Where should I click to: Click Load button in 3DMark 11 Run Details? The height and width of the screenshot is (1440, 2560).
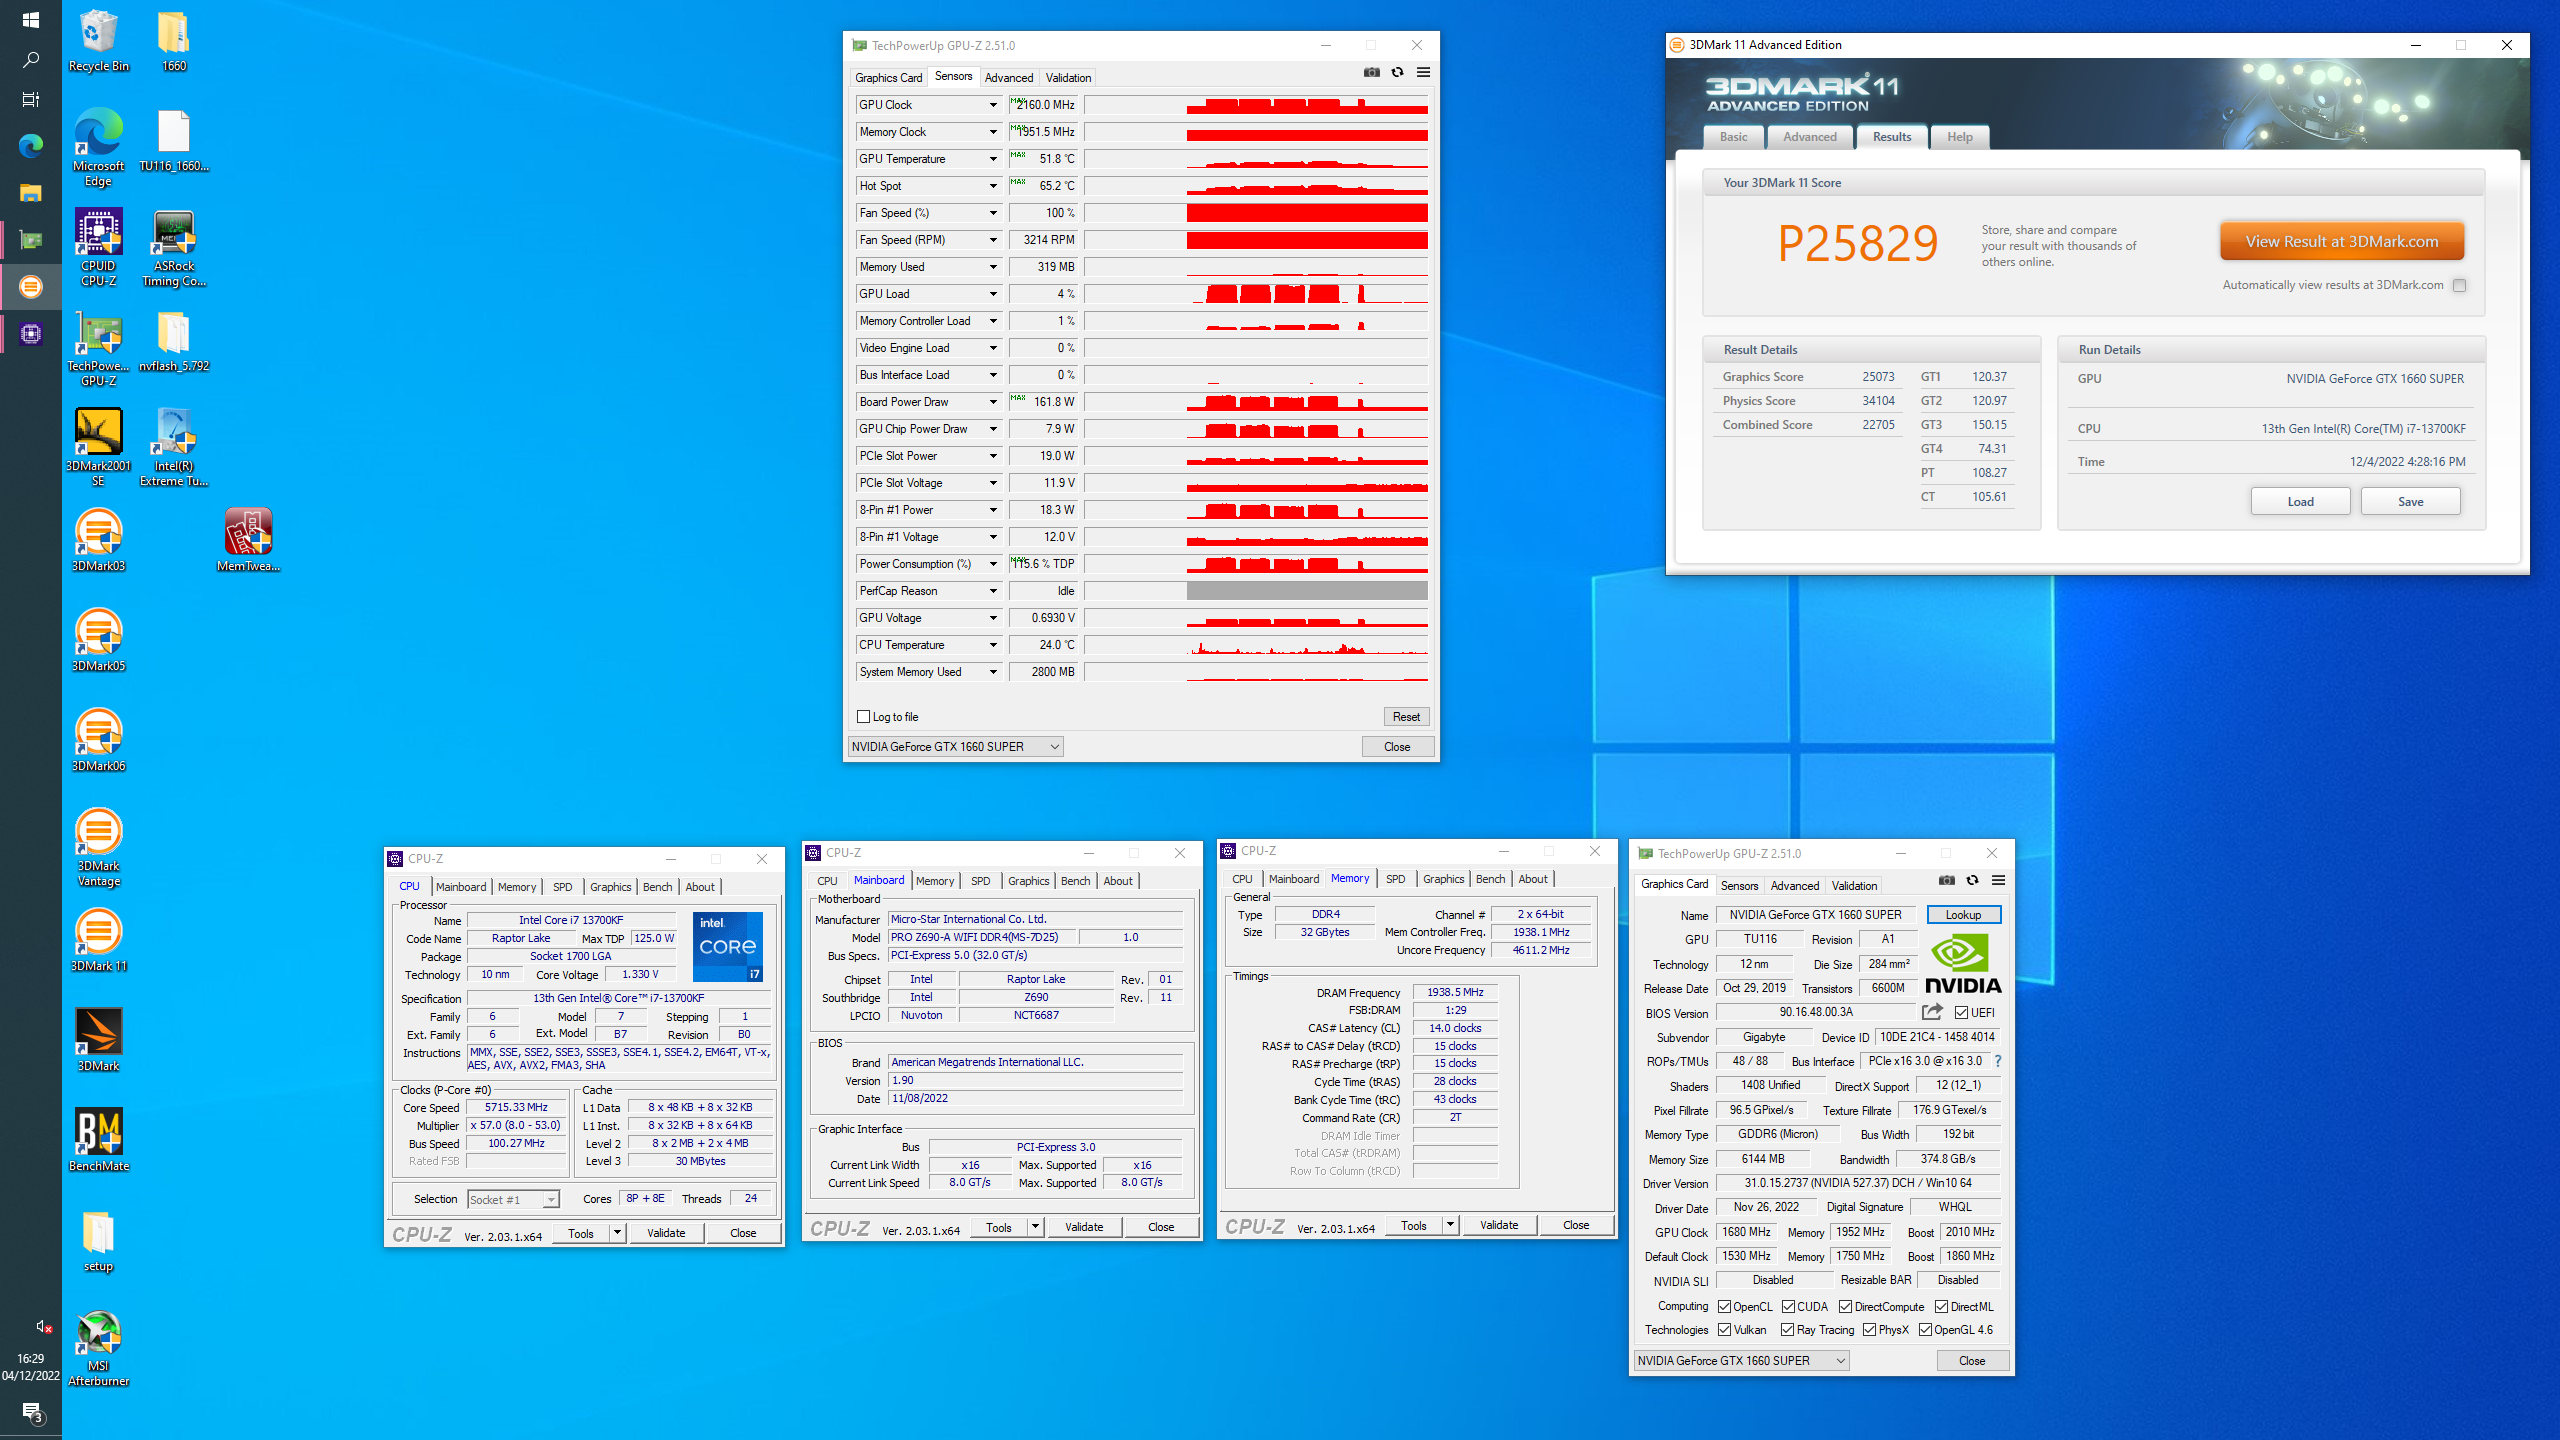[2300, 501]
